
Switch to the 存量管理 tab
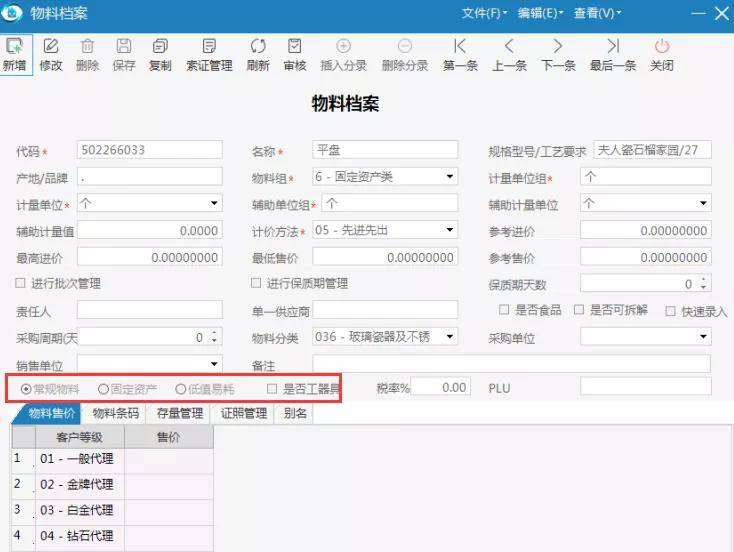(x=182, y=414)
